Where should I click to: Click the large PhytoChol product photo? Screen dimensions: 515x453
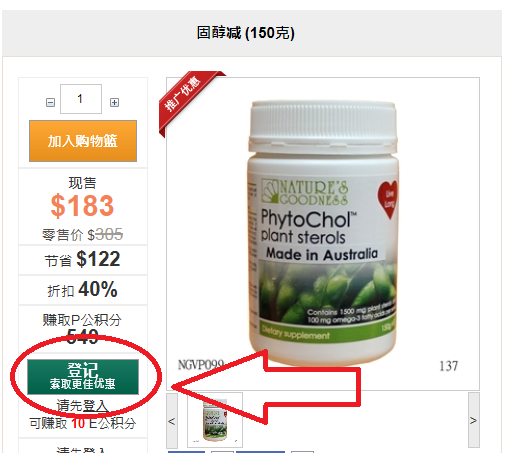(x=323, y=233)
